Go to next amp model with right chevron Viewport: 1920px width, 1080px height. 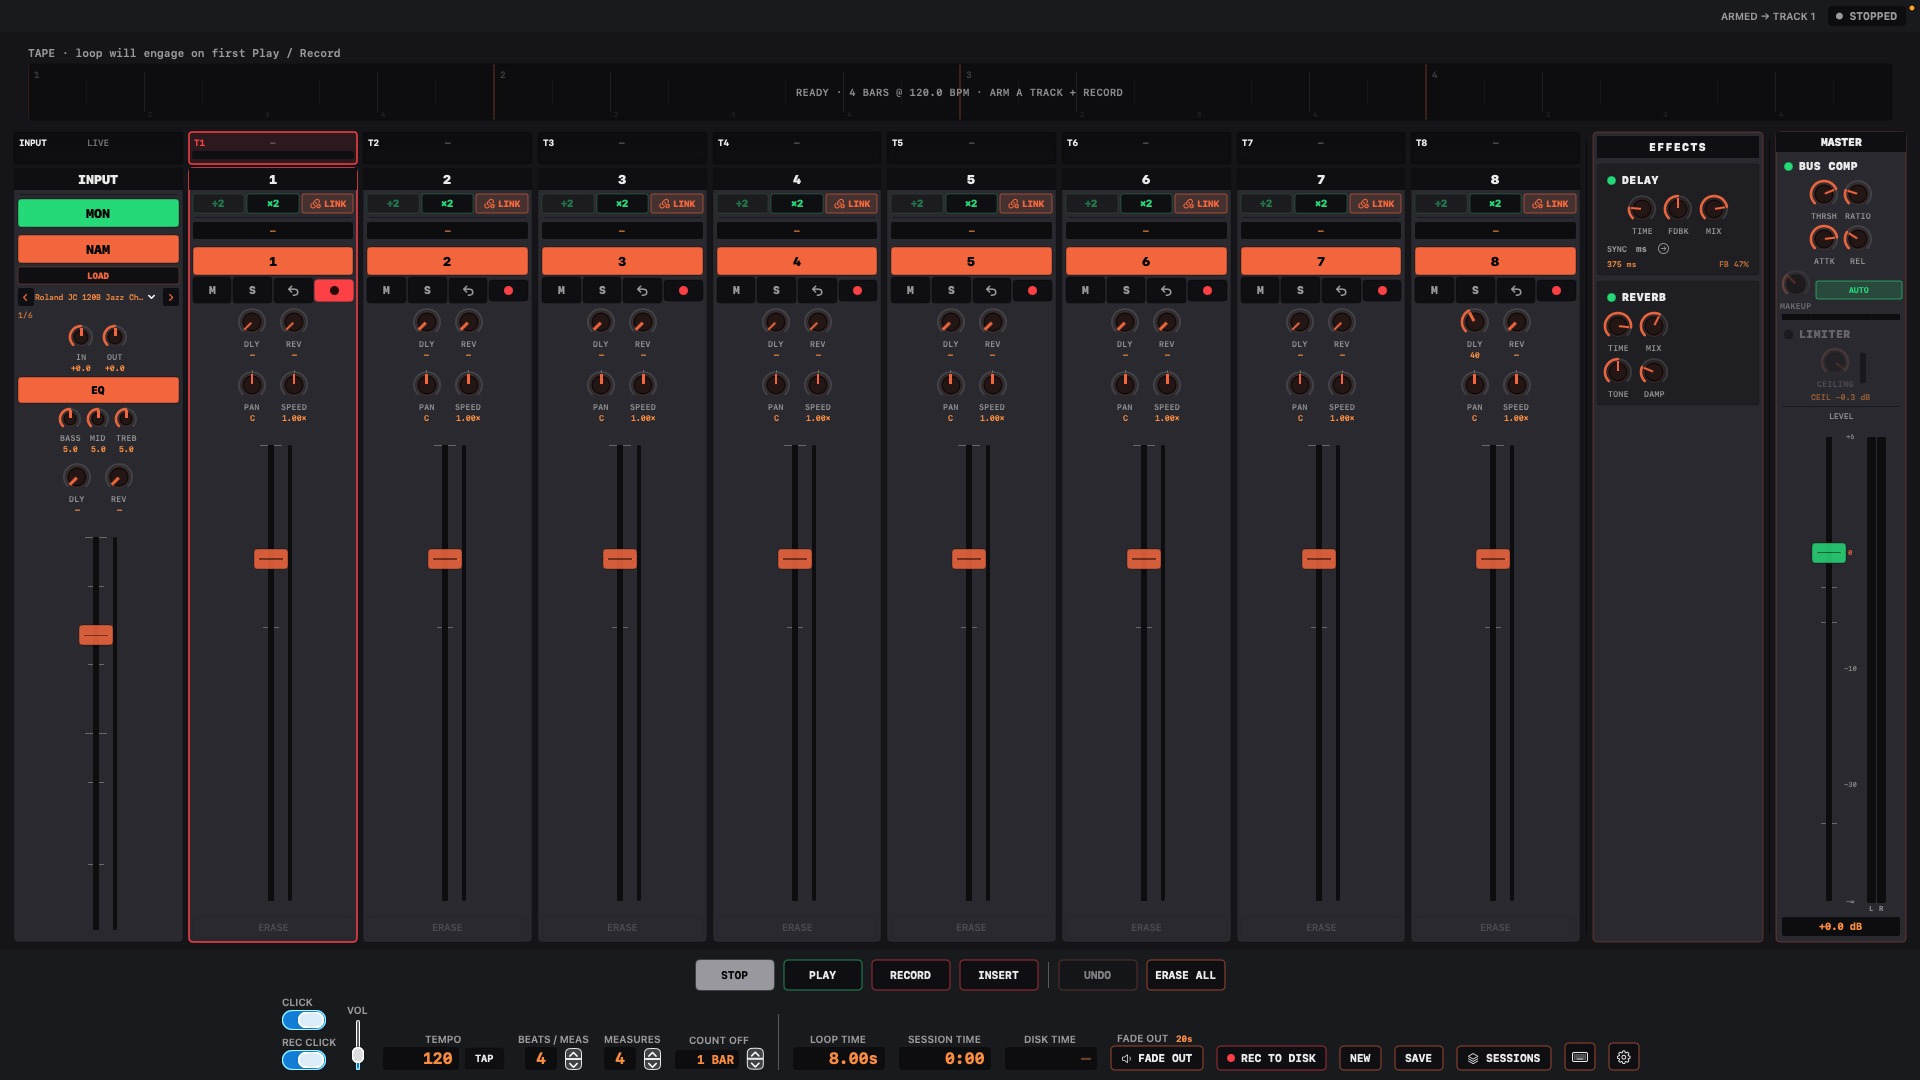[x=171, y=297]
